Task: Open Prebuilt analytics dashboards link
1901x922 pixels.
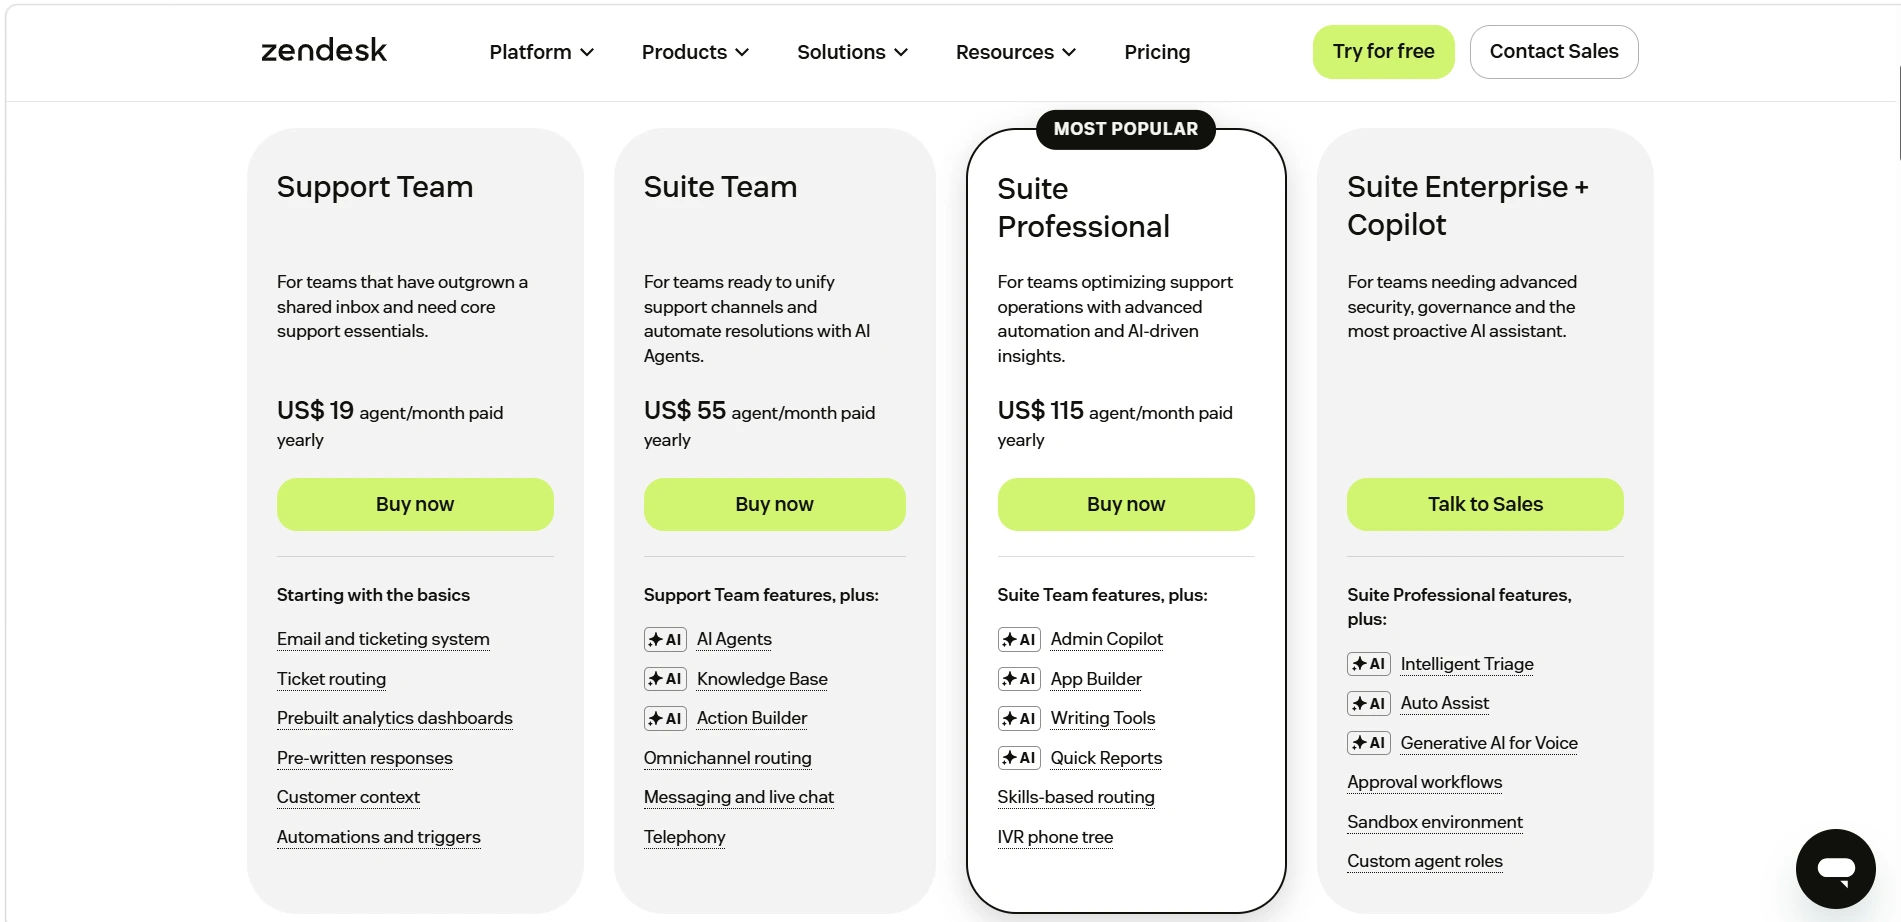Action: [x=394, y=718]
